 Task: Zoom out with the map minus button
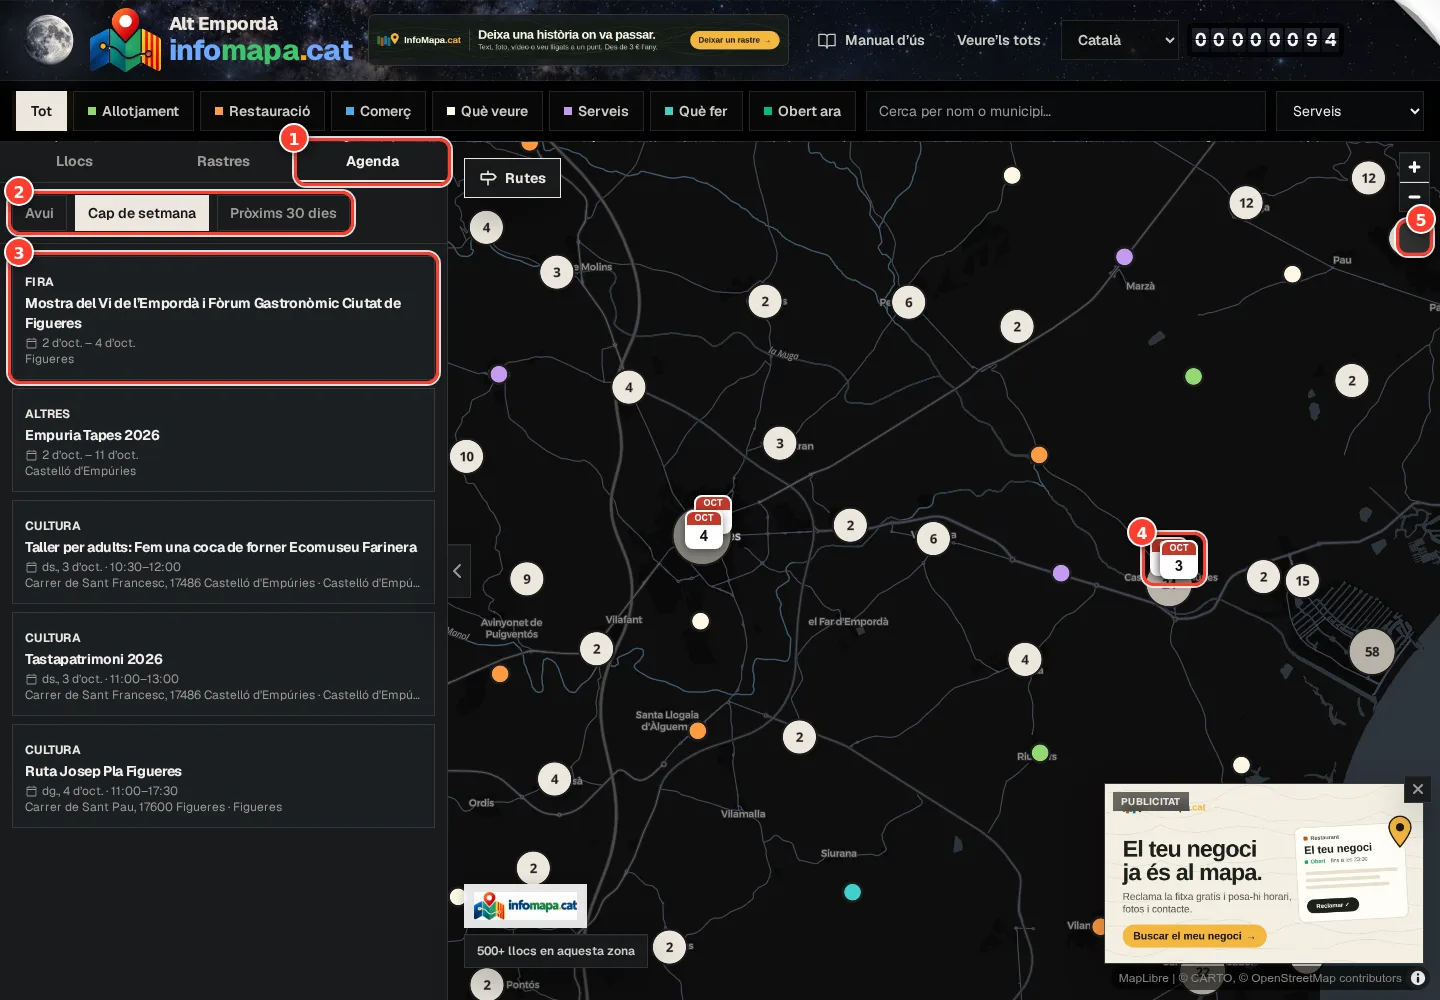(1414, 196)
